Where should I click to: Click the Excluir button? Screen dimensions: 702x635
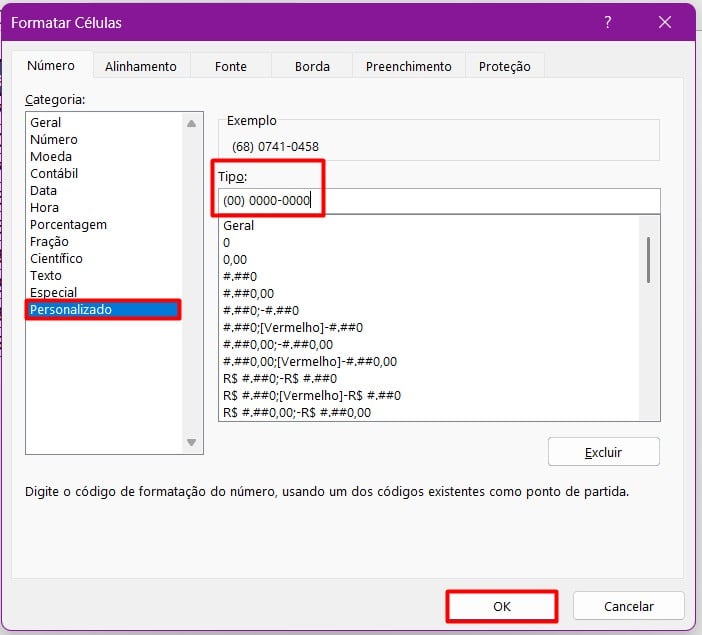click(x=604, y=452)
